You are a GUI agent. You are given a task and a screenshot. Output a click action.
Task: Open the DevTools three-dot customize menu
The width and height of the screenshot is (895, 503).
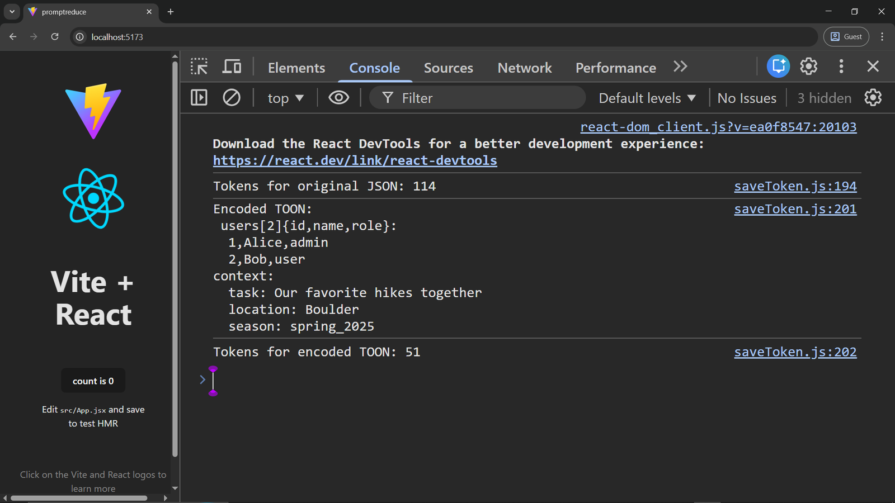841,67
